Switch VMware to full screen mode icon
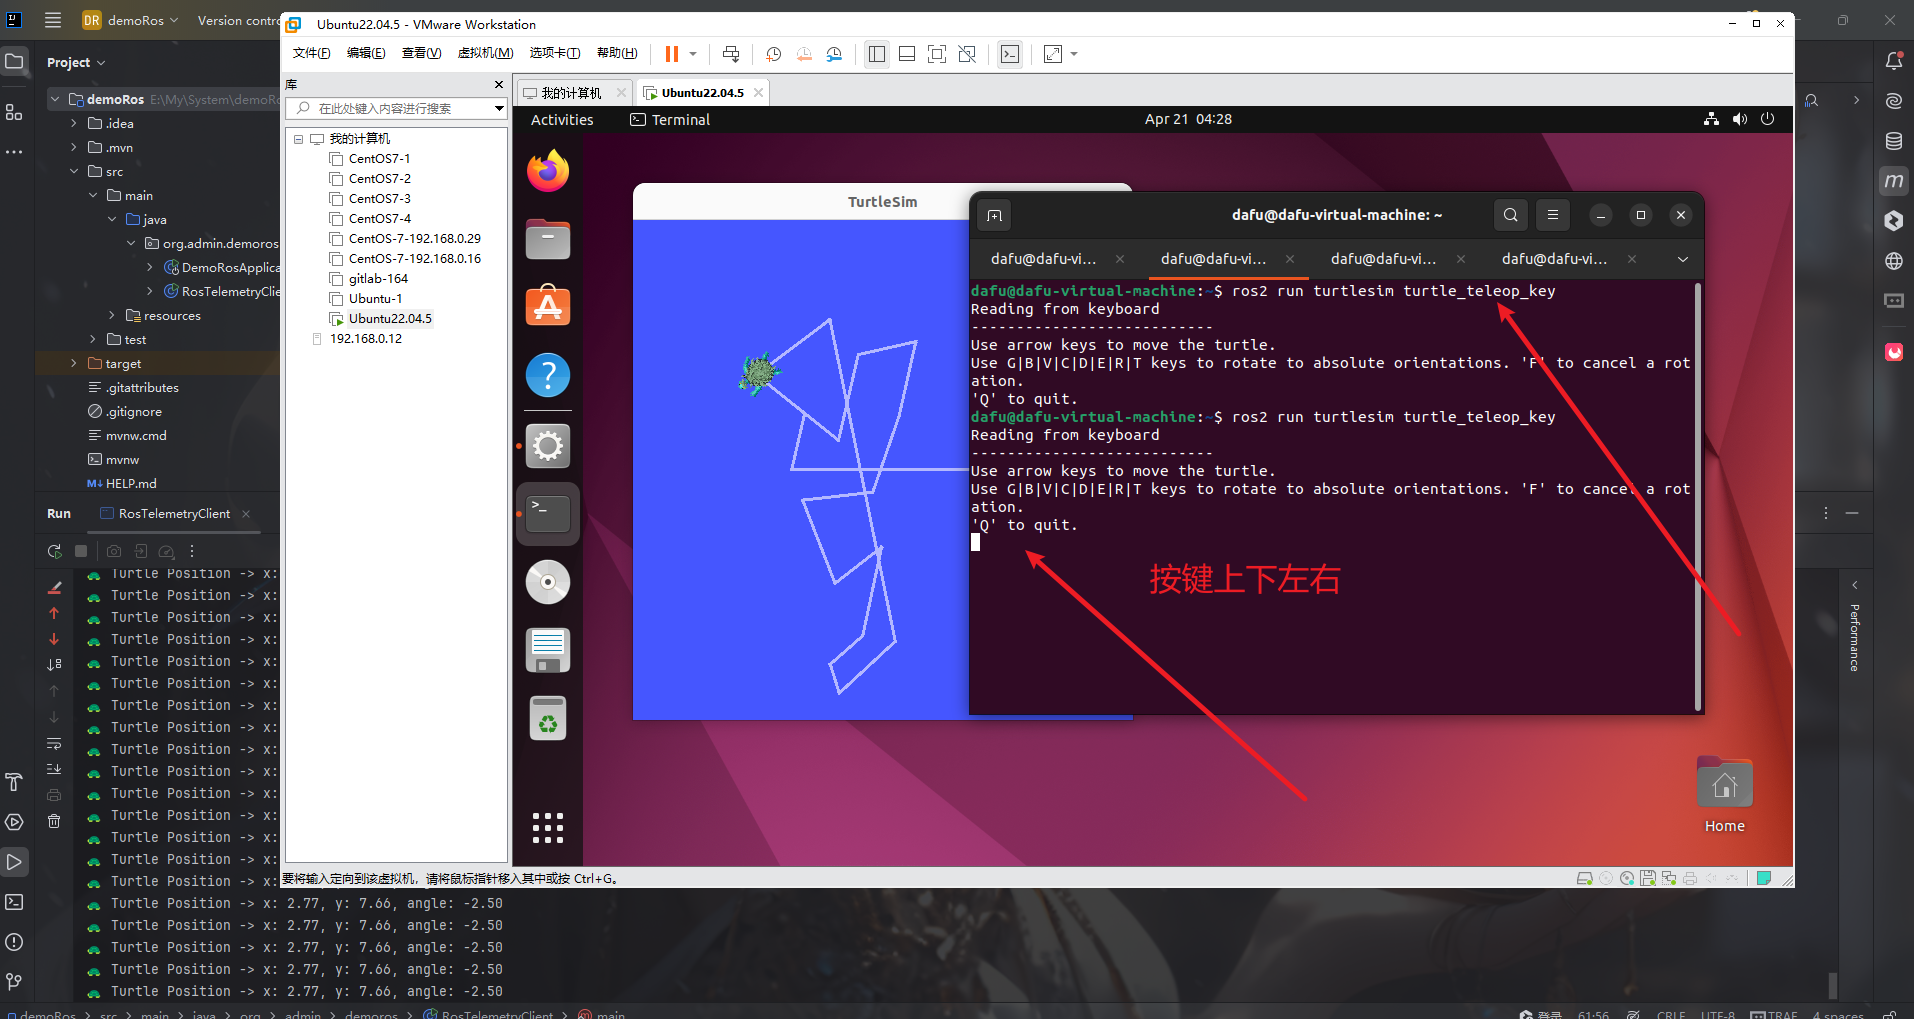This screenshot has width=1914, height=1019. (937, 54)
